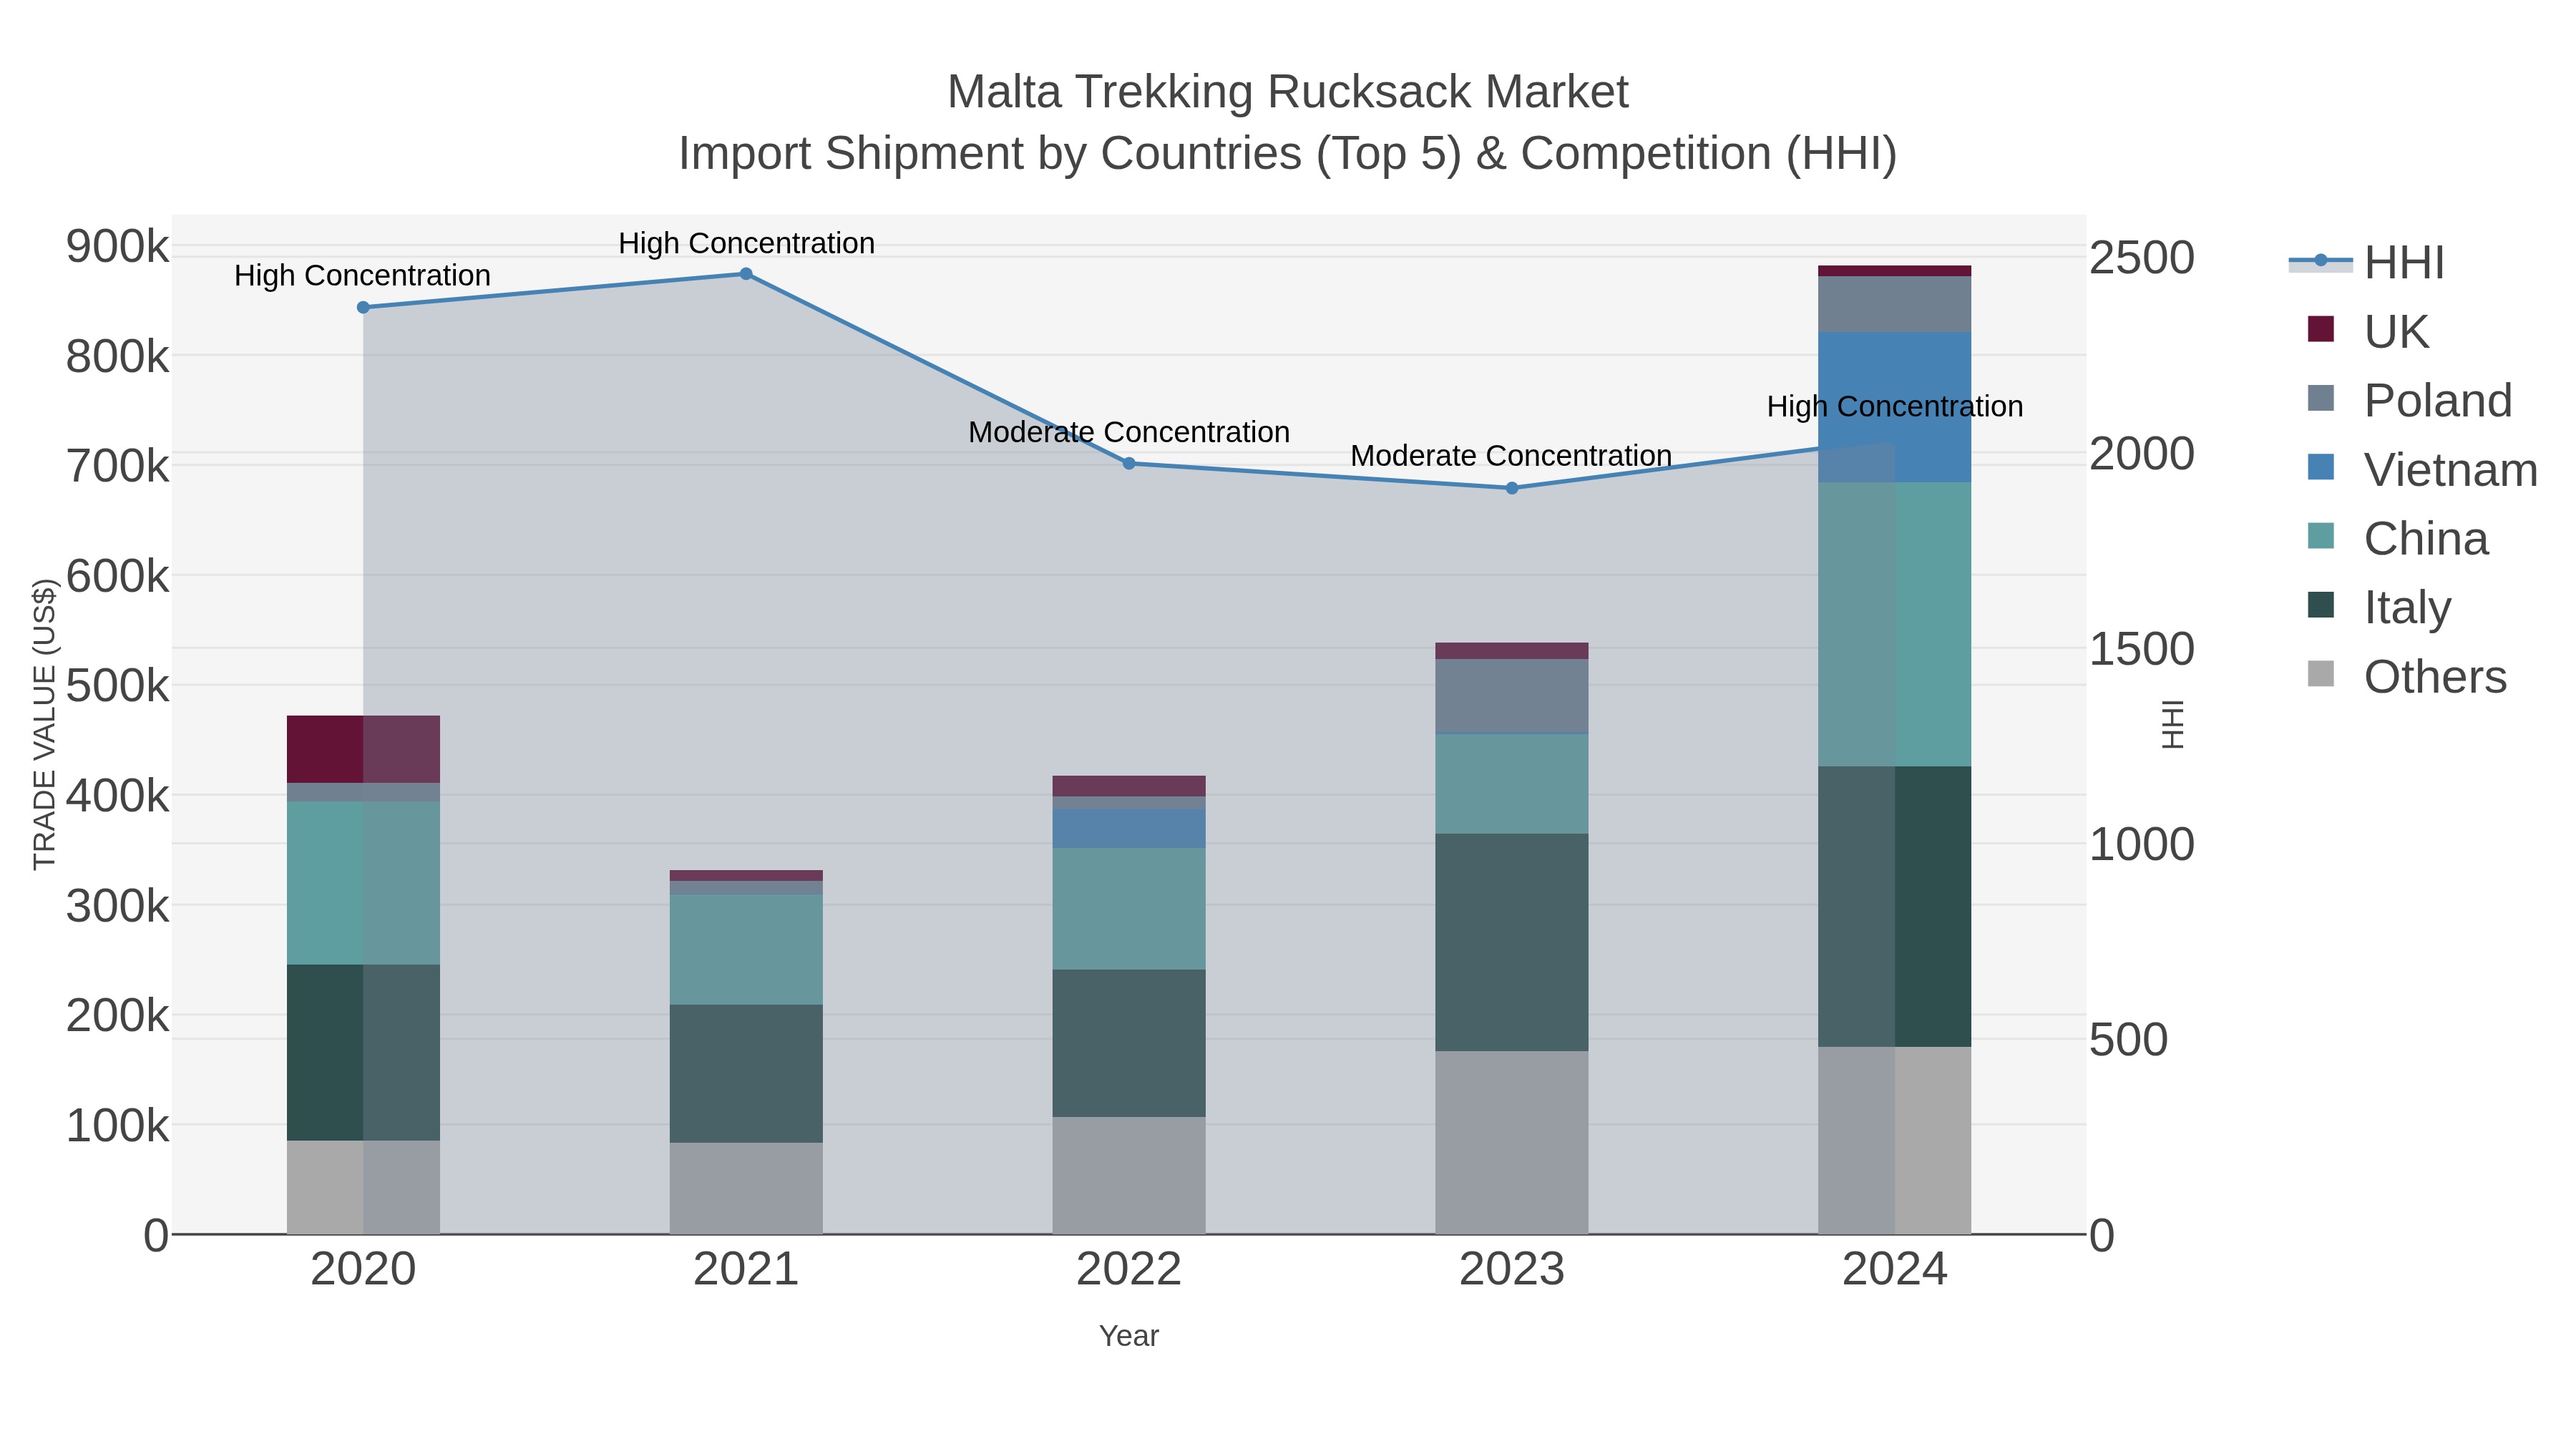This screenshot has height=1449, width=2576.
Task: Click the 2022 Vietnam bar segment
Action: [x=1129, y=829]
